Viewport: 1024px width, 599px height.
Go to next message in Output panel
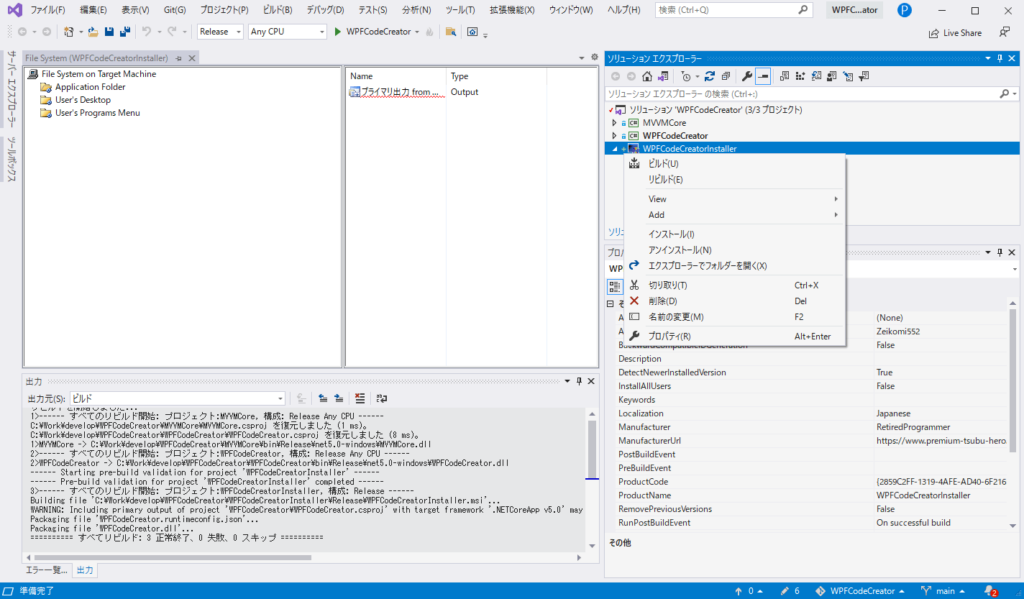[339, 398]
